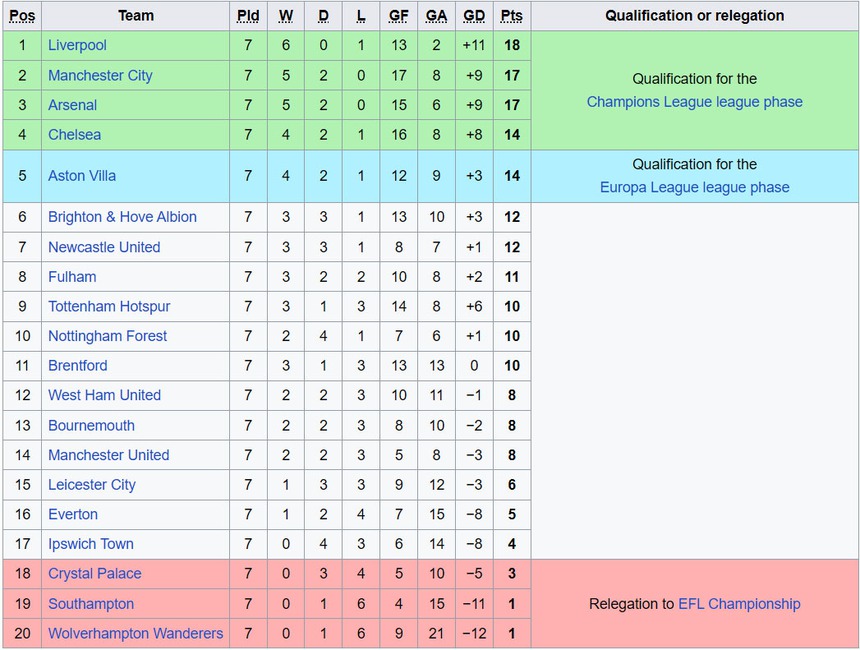Open Aston Villa team link

(82, 176)
